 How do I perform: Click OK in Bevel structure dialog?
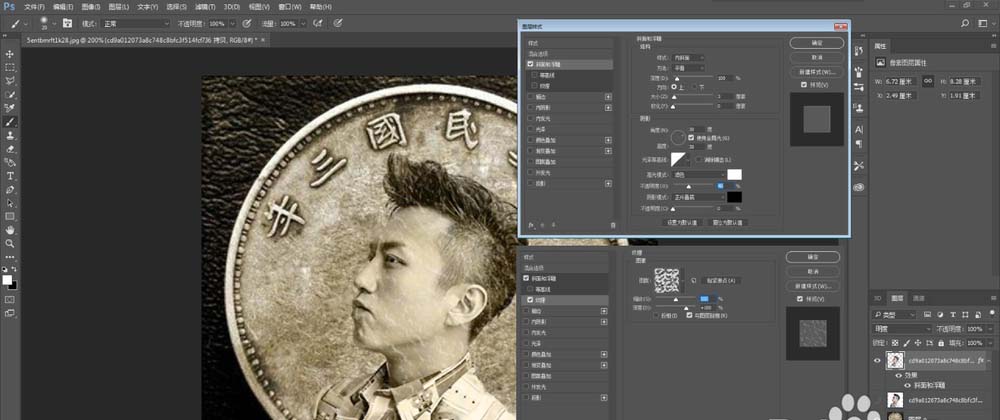[x=816, y=43]
